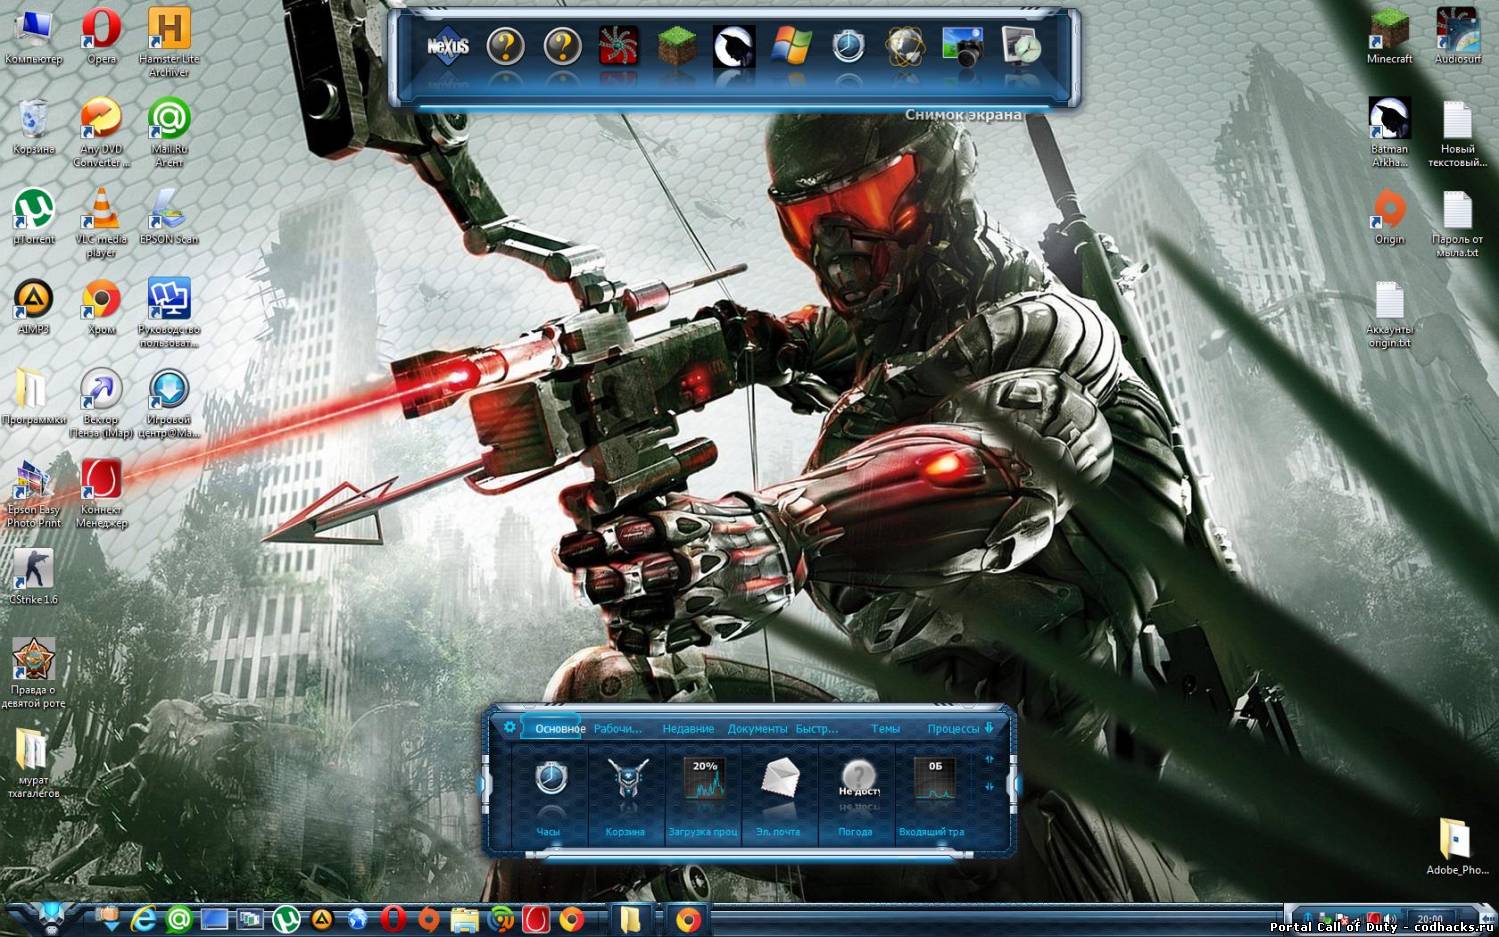Open Hamster Lite Archiver desktop shortcut
This screenshot has width=1499, height=937.
point(169,43)
